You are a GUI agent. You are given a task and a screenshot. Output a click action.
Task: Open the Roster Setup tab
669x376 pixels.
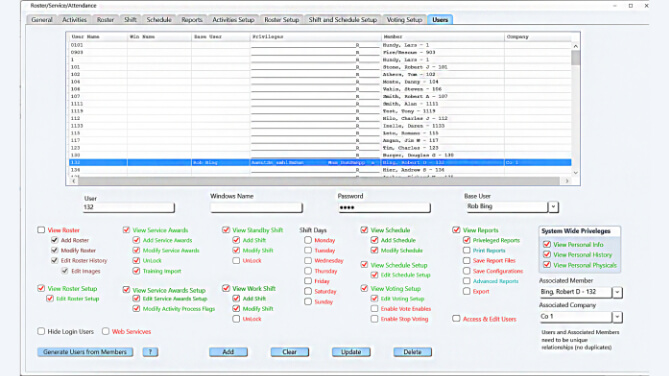[281, 20]
